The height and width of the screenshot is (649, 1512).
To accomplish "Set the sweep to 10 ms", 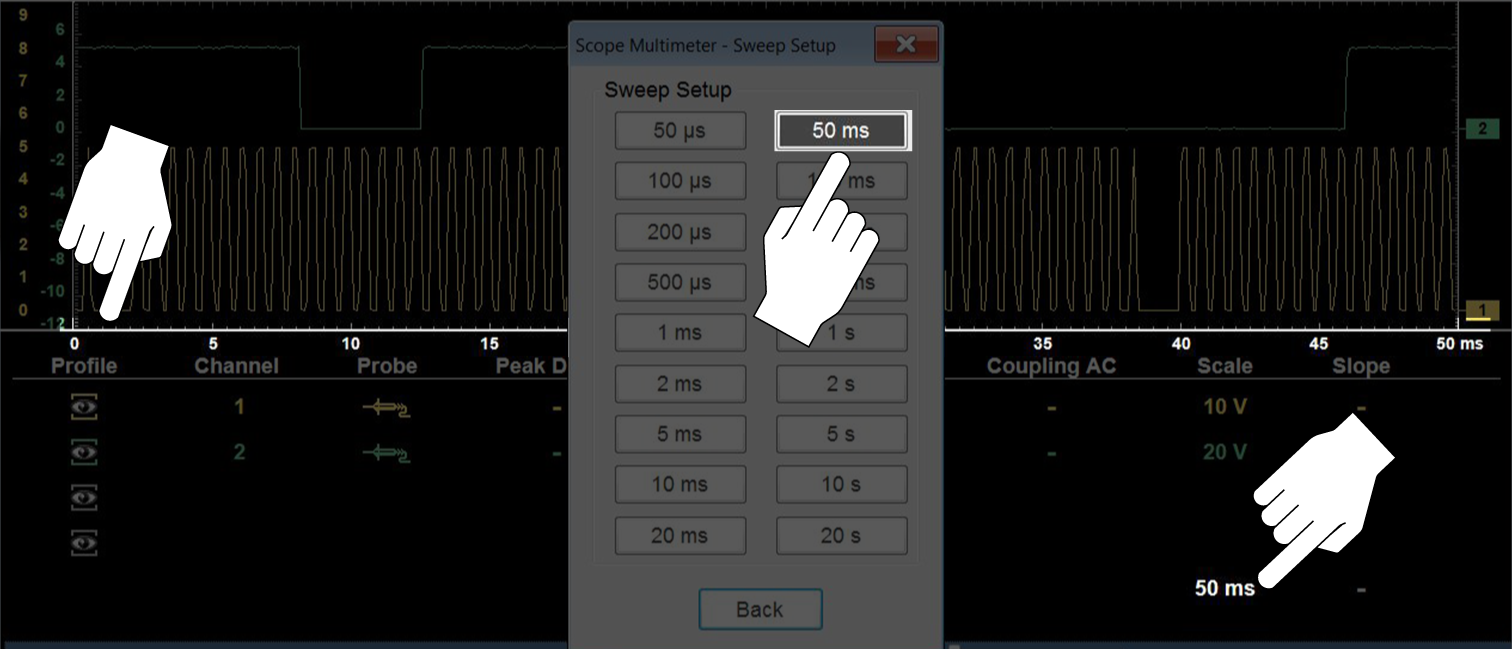I will (x=680, y=484).
